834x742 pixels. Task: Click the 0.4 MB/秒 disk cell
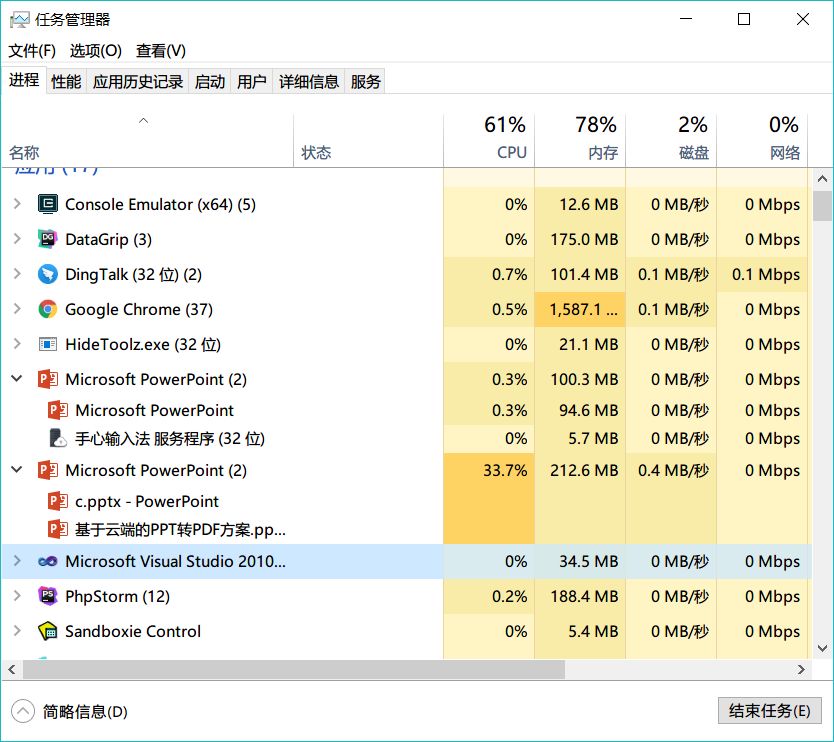671,470
